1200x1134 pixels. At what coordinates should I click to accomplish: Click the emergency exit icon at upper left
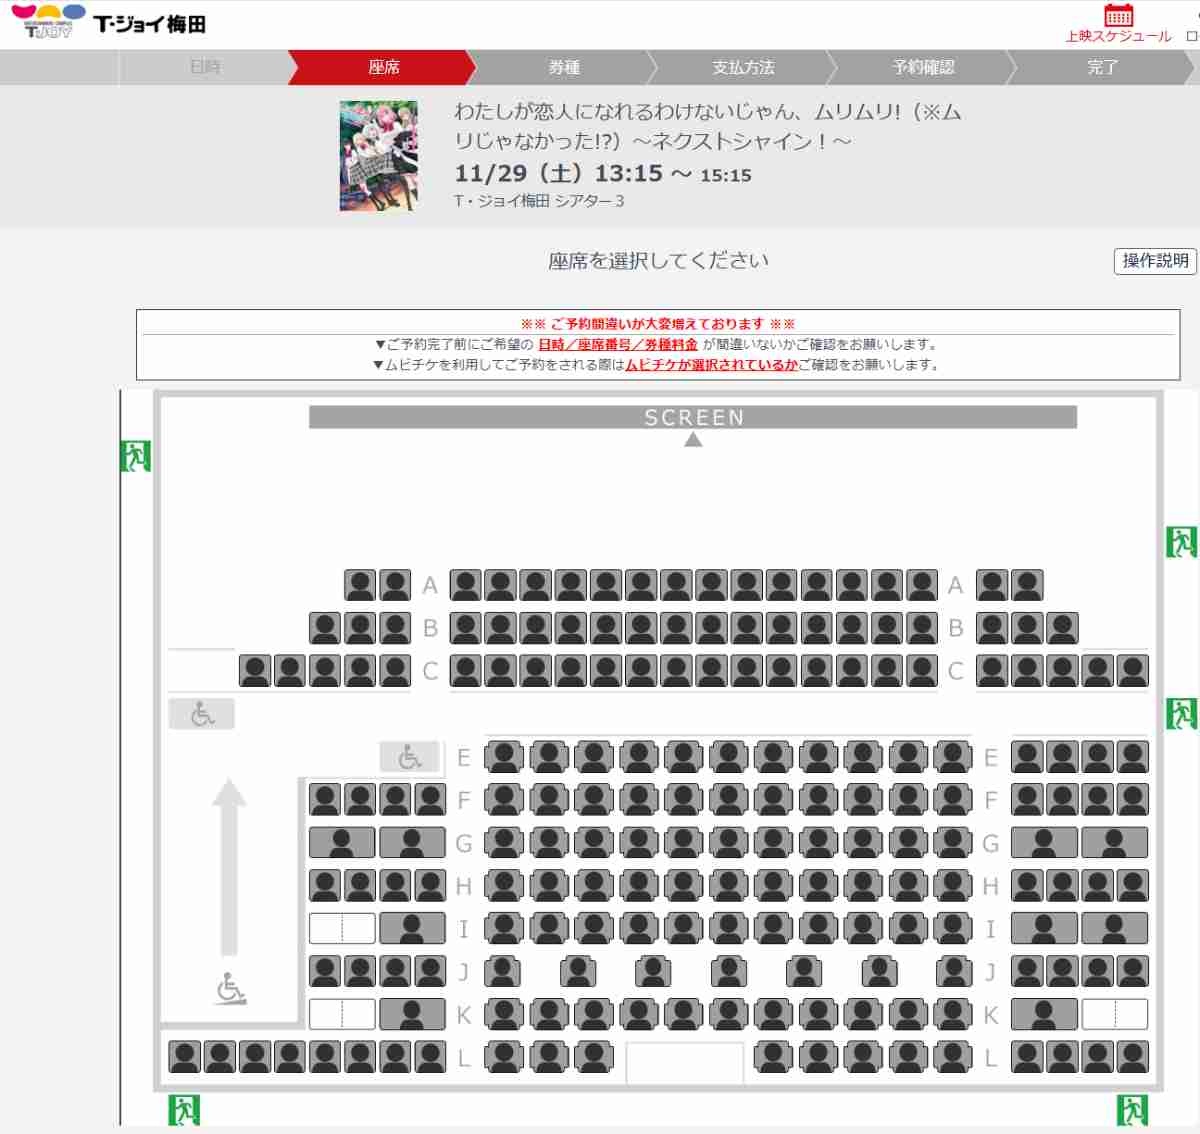(x=135, y=456)
